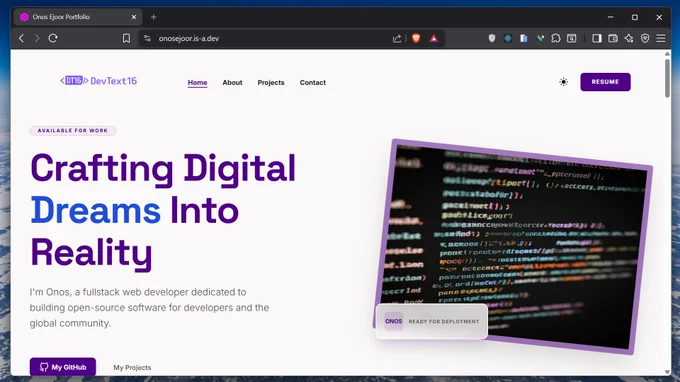The width and height of the screenshot is (680, 382).
Task: Click the page vertical scrollbar thumb
Action: [667, 78]
